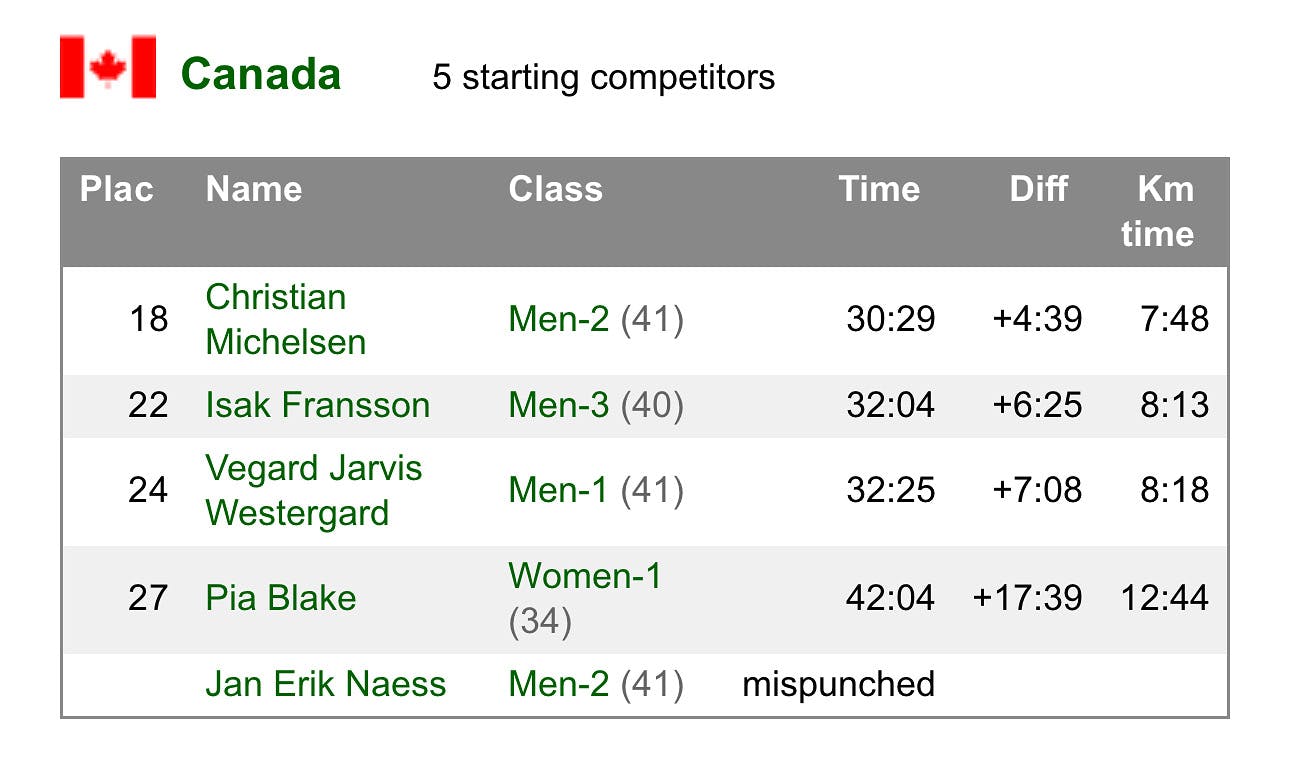The height and width of the screenshot is (766, 1290).
Task: Open Jan Erik Naess's results link
Action: pos(326,684)
